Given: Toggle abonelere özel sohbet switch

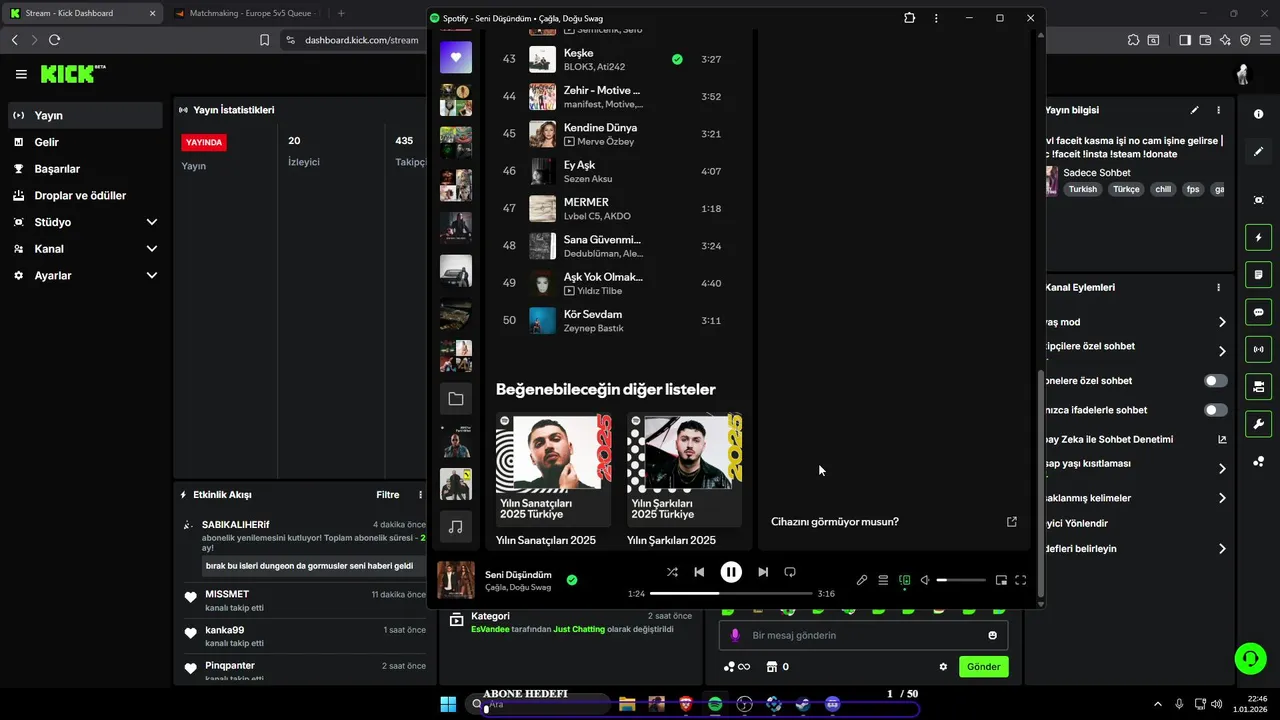Looking at the screenshot, I should pyautogui.click(x=1216, y=381).
